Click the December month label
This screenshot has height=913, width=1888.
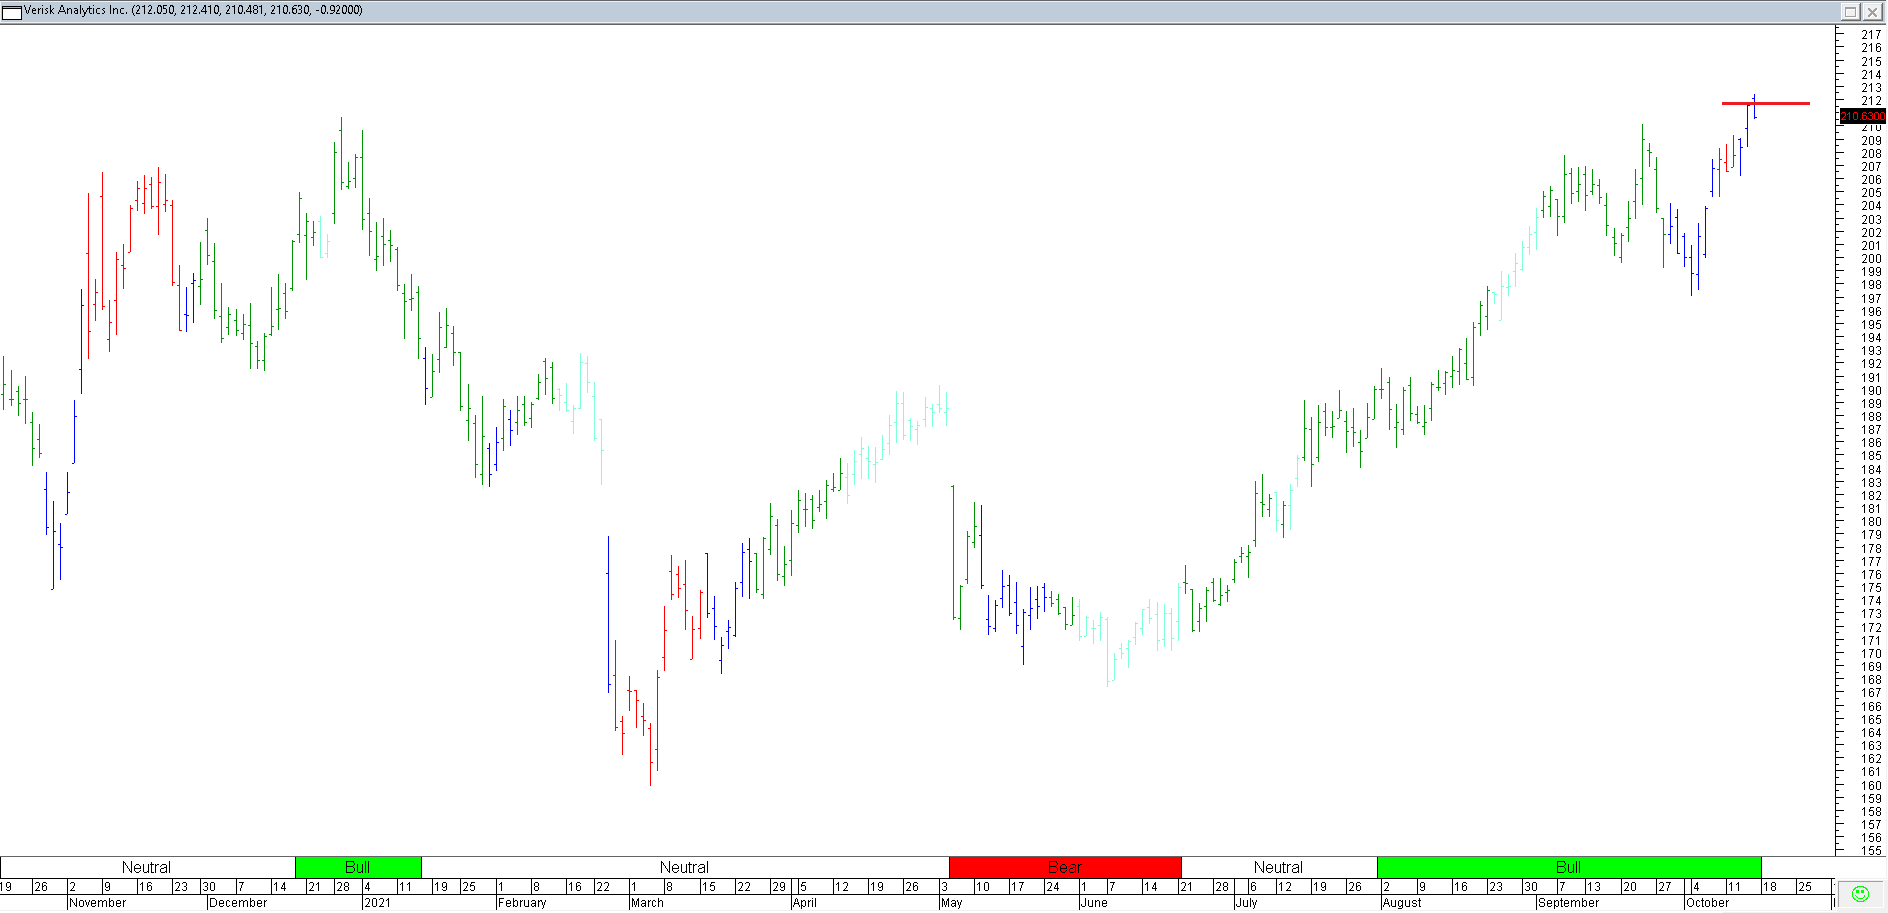pyautogui.click(x=238, y=903)
